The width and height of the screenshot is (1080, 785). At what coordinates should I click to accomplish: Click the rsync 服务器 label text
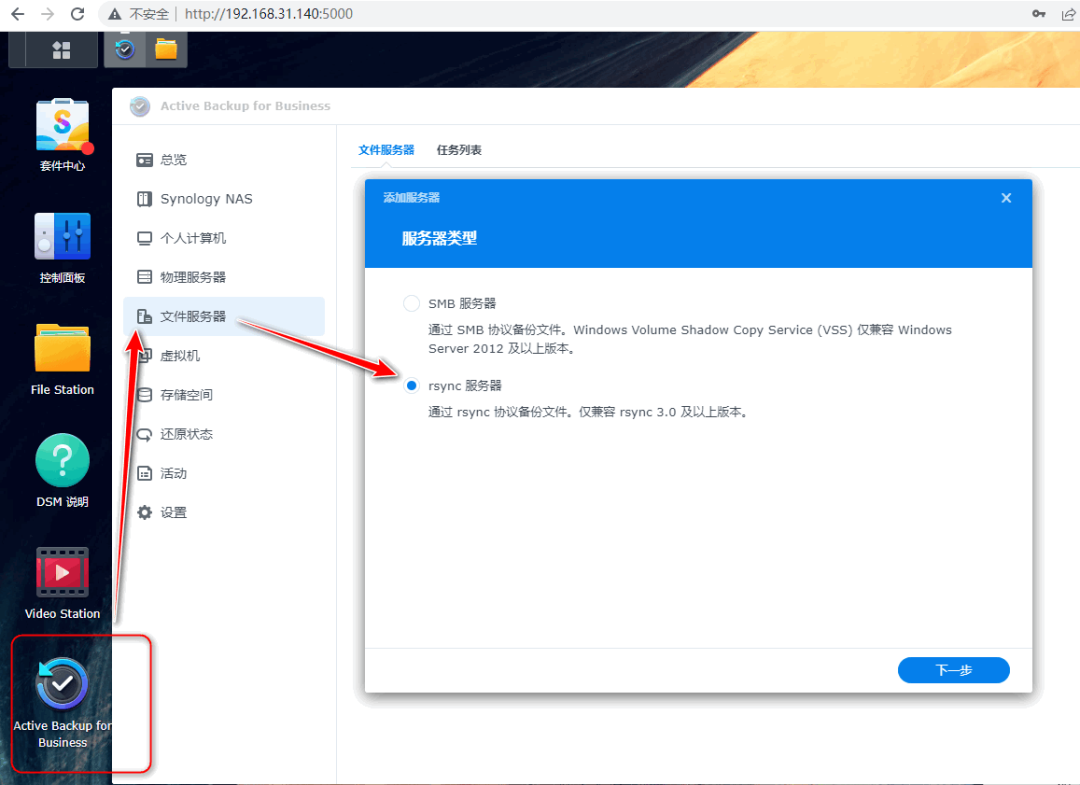(465, 385)
